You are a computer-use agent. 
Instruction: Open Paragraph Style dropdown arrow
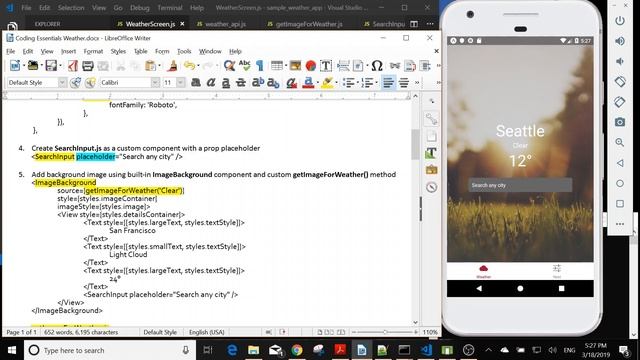(62, 83)
